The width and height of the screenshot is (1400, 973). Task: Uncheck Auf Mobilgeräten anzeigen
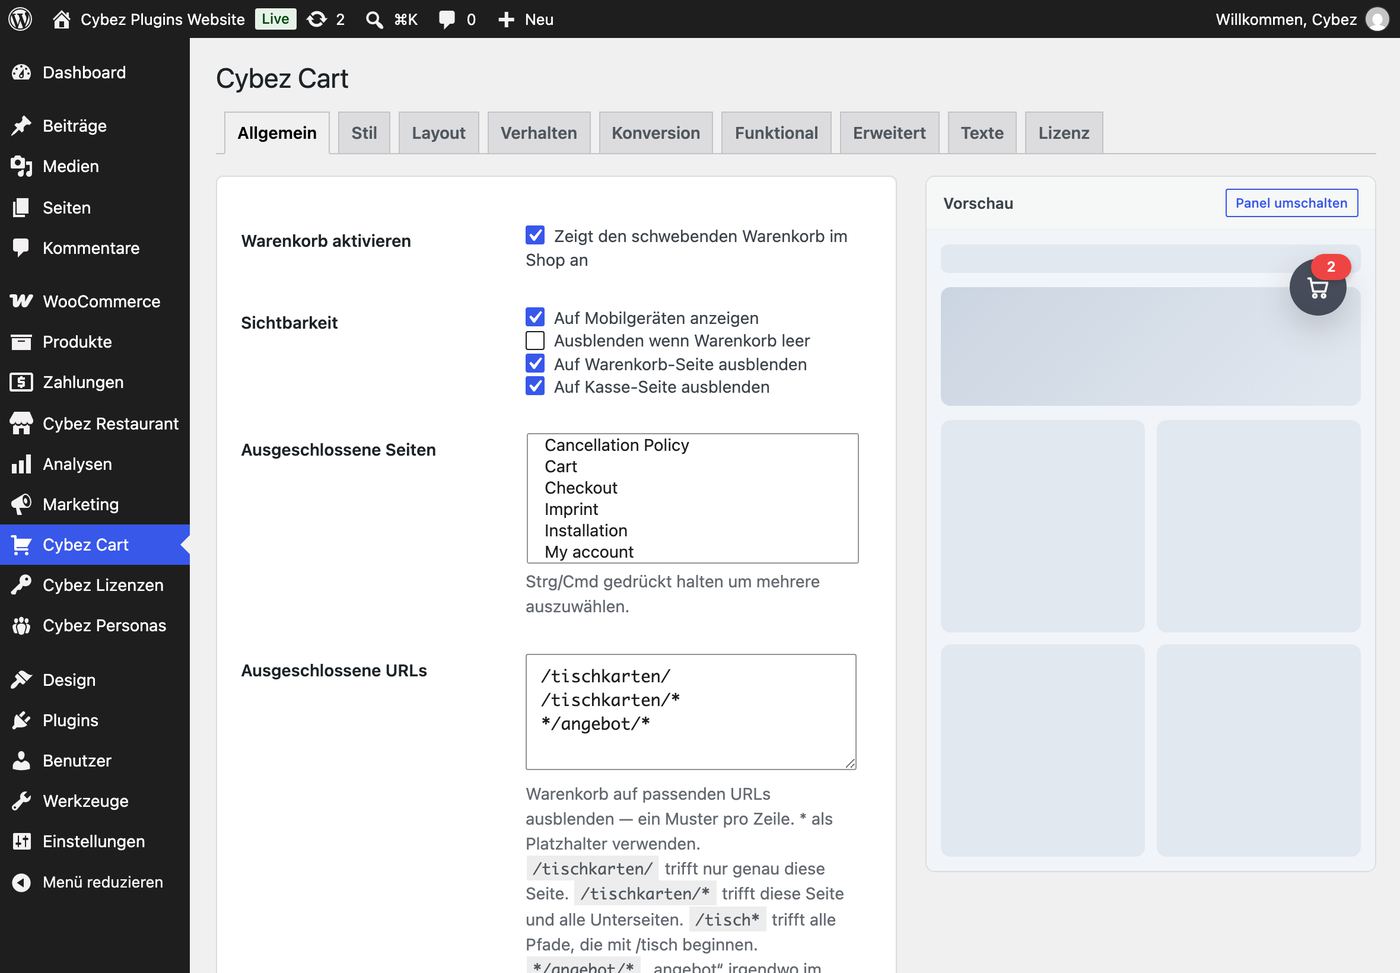(x=535, y=317)
